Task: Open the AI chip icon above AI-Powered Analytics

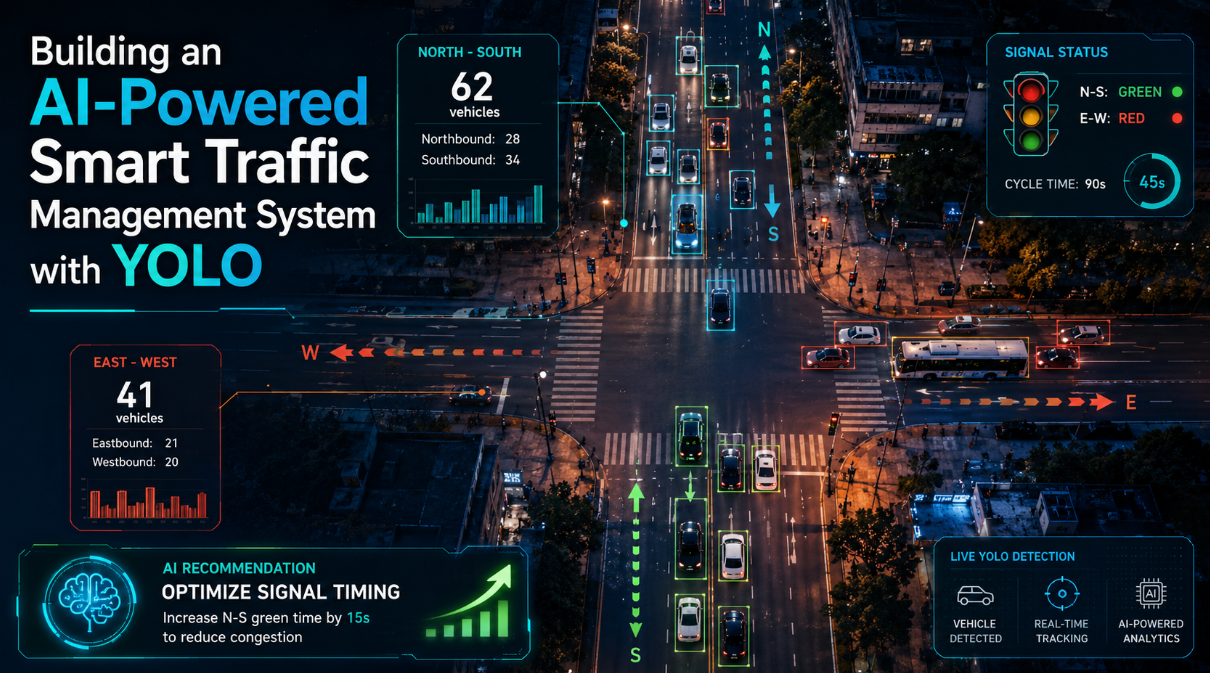Action: (1151, 595)
